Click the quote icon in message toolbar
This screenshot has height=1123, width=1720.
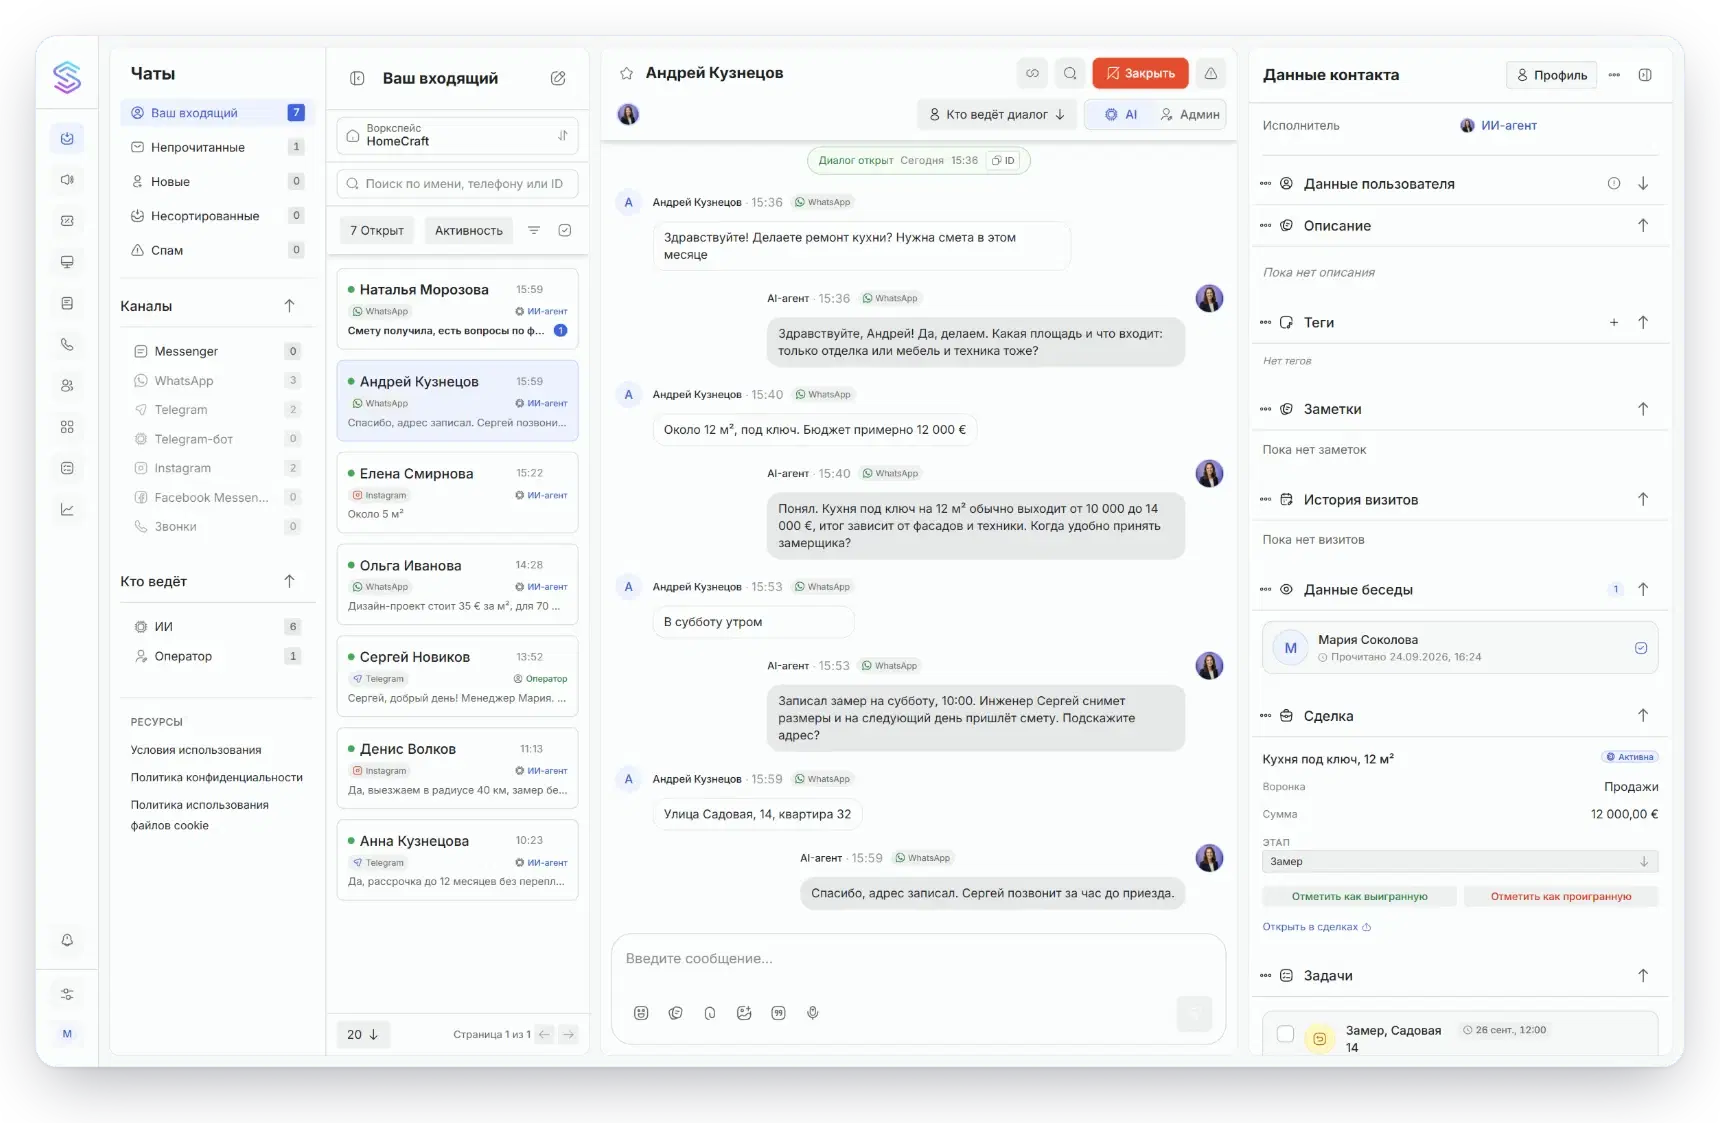pyautogui.click(x=778, y=1013)
